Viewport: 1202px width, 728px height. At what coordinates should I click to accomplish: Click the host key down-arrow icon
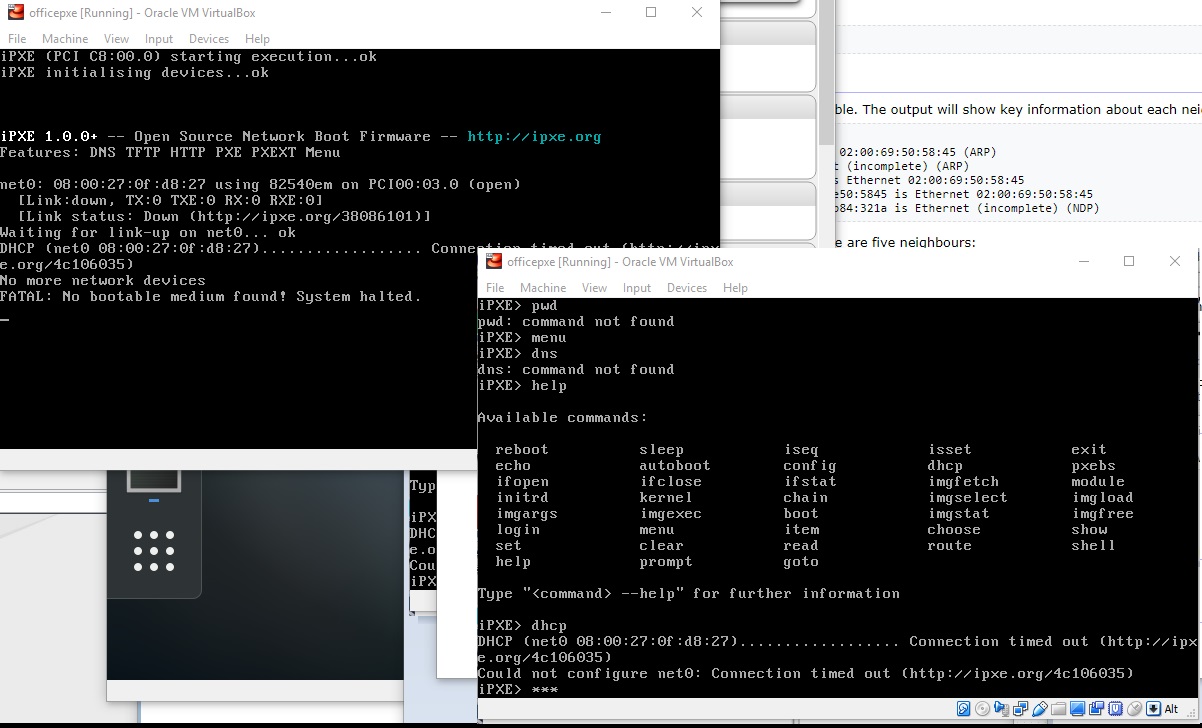(x=1154, y=709)
